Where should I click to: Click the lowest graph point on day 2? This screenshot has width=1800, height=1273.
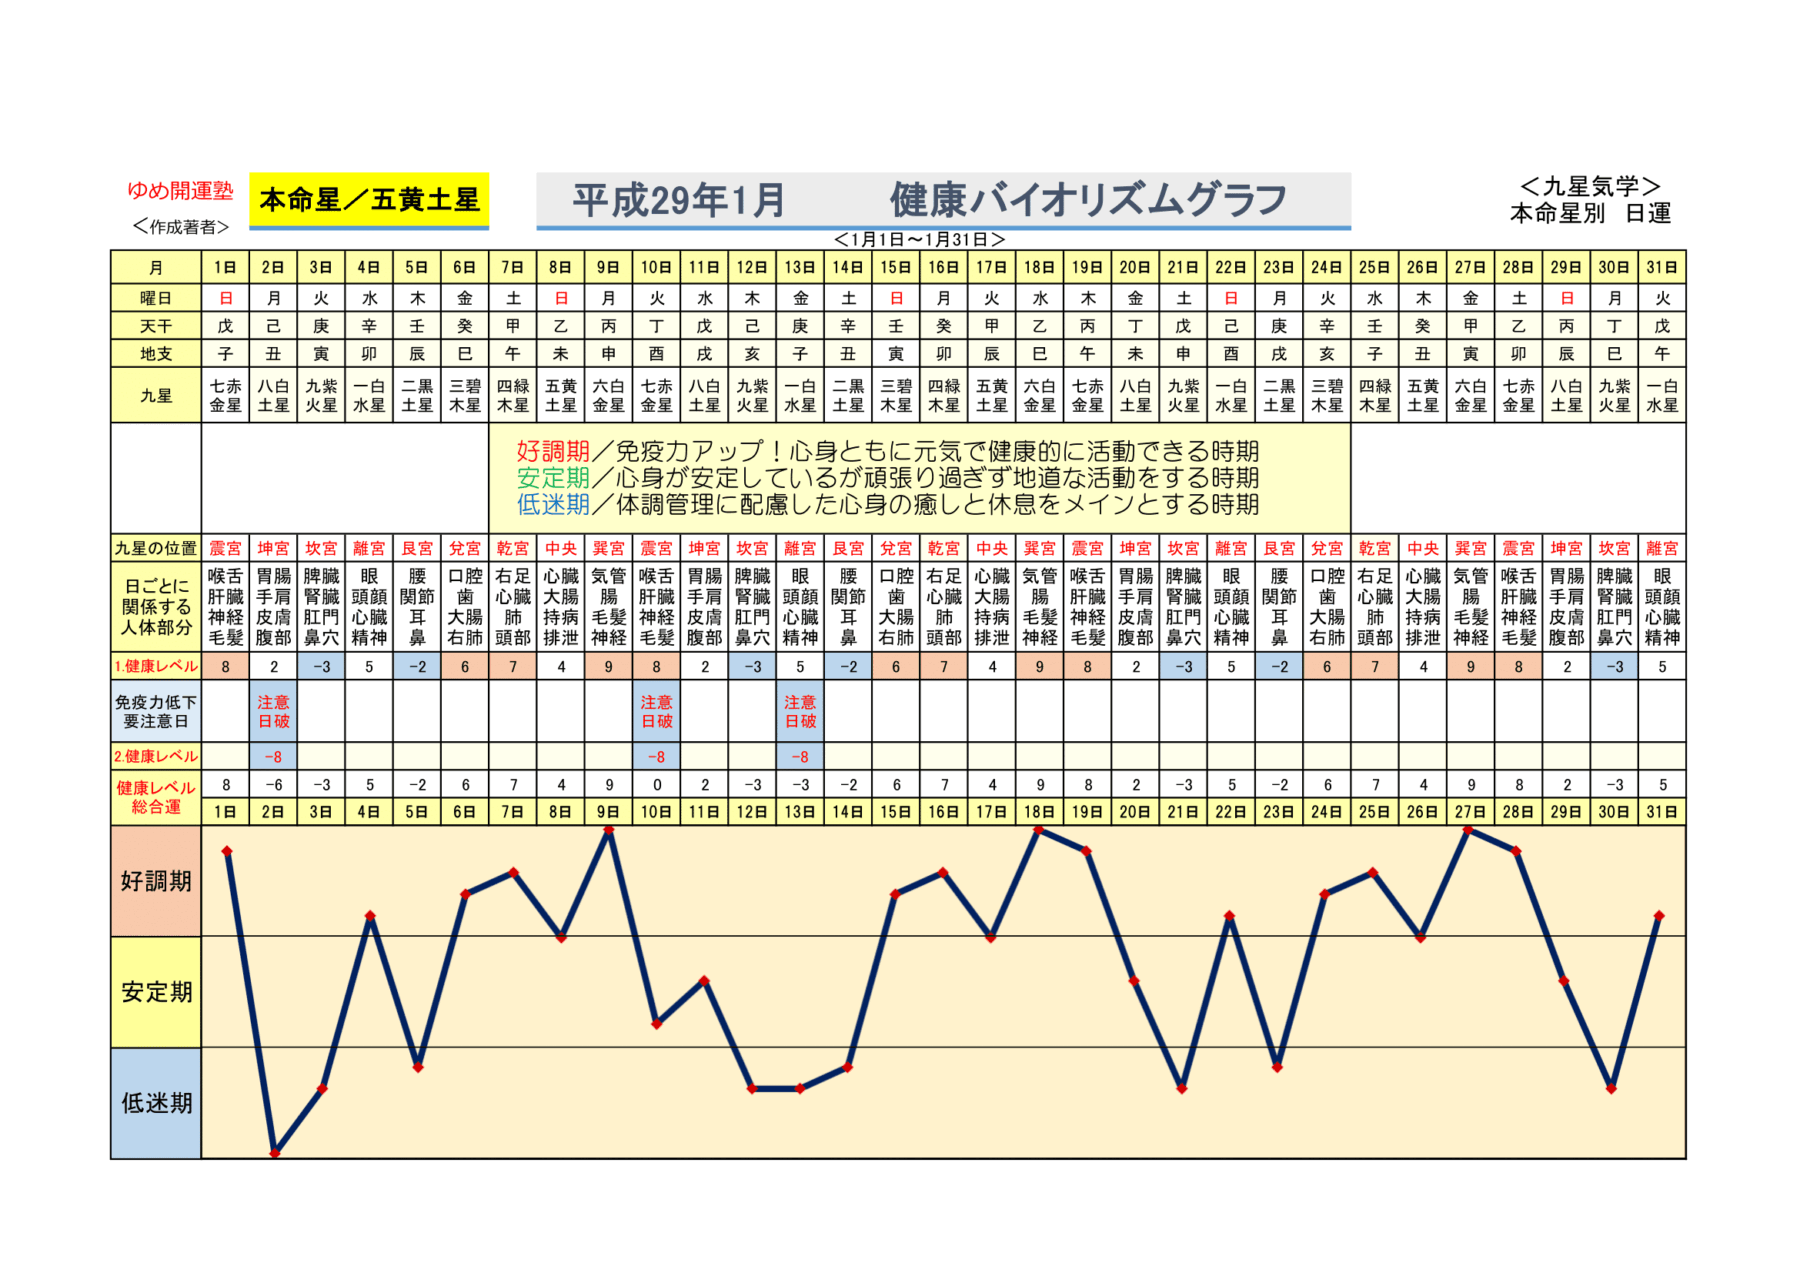[x=275, y=1153]
